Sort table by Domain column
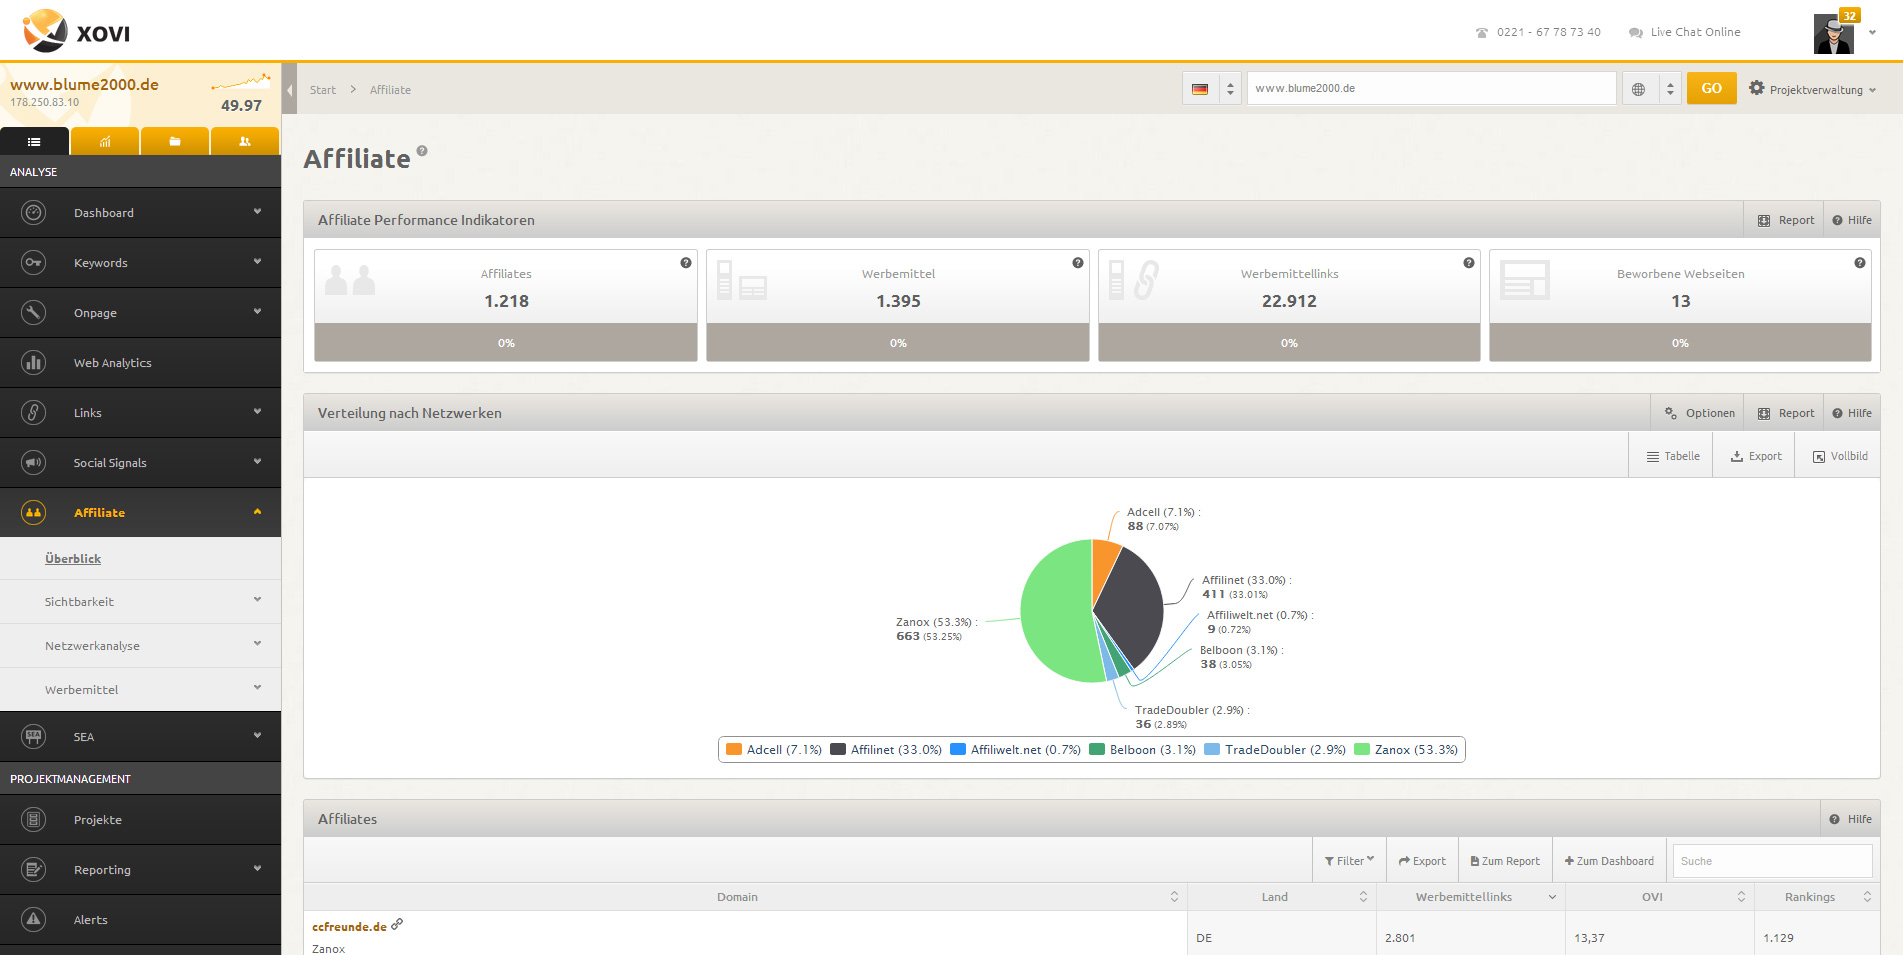This screenshot has height=955, width=1903. 745,897
